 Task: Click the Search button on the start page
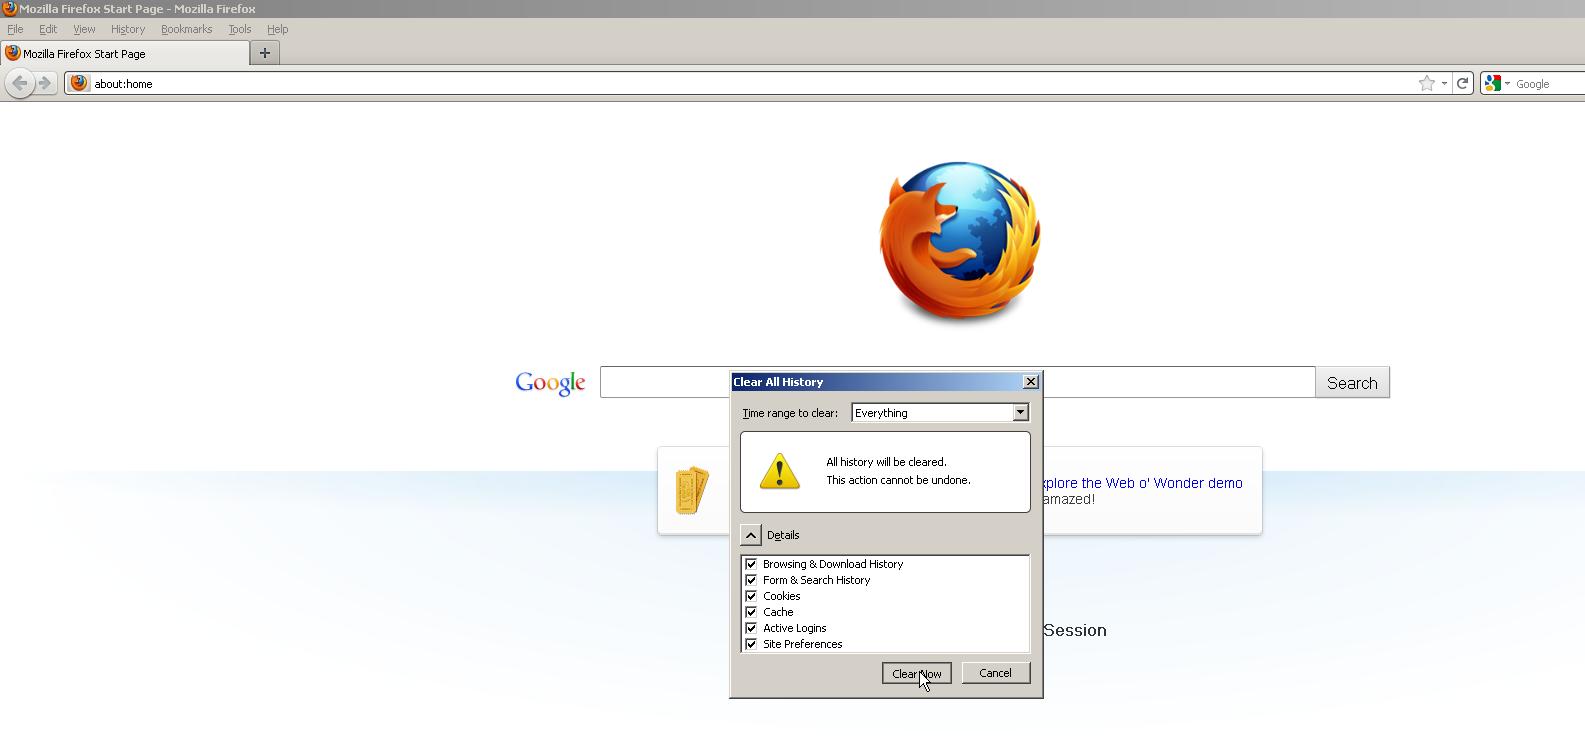click(x=1352, y=382)
